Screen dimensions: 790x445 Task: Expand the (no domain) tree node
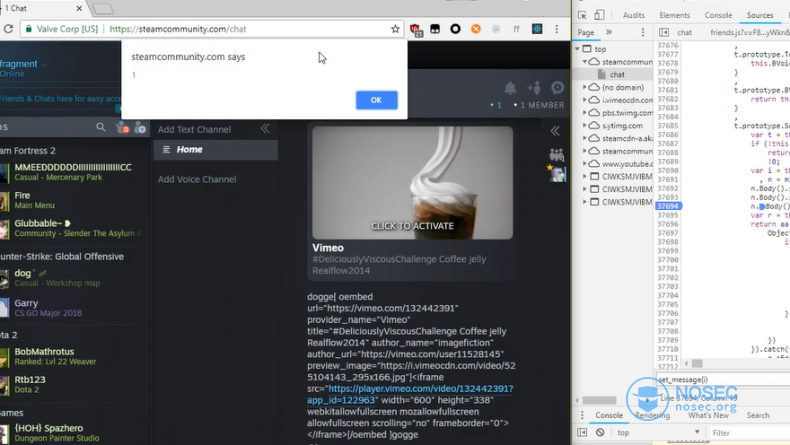point(584,87)
